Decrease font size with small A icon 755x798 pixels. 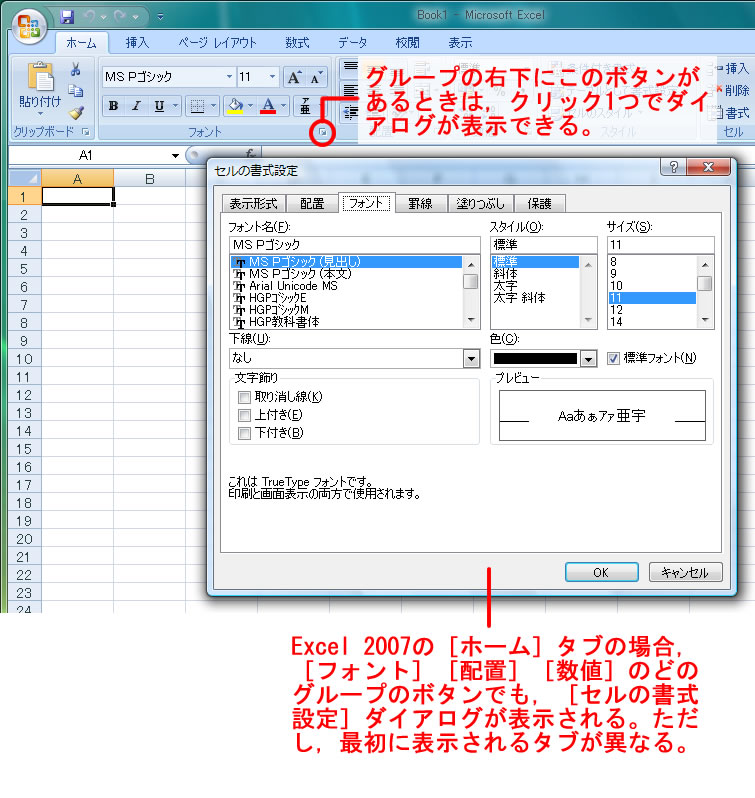(315, 77)
